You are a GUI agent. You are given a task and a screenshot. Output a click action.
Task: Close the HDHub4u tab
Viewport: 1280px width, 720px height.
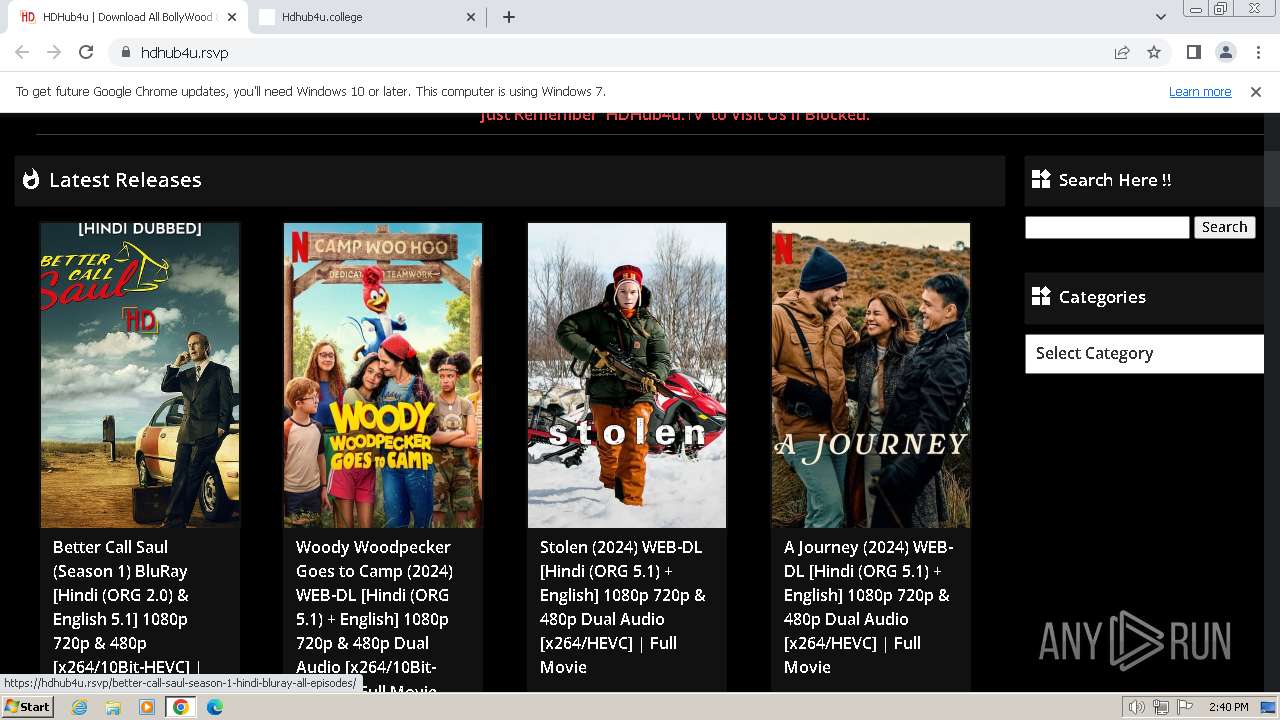click(232, 17)
